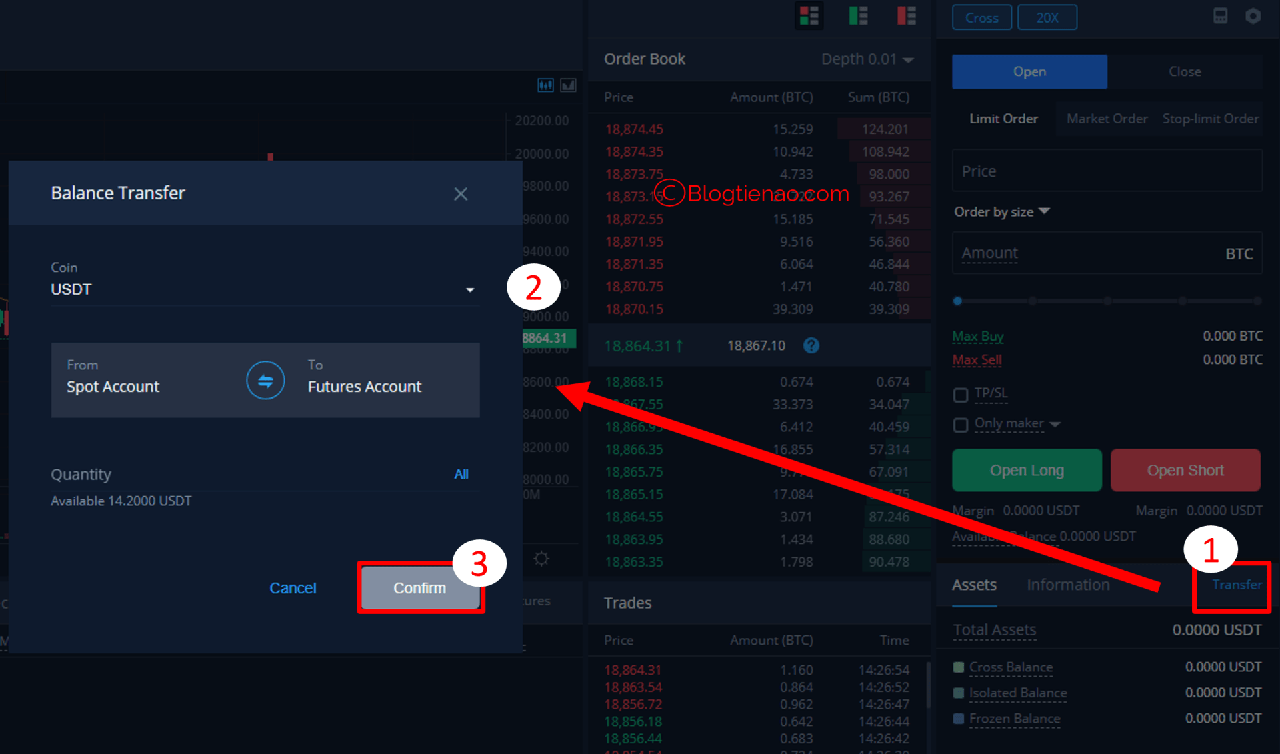Click the Total Assets label
The height and width of the screenshot is (754, 1280).
(x=994, y=630)
